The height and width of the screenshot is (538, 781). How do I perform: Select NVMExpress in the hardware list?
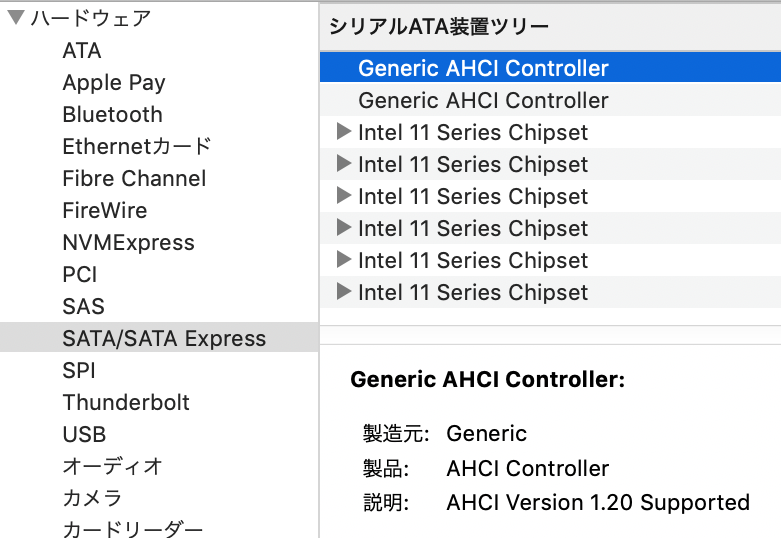(x=129, y=243)
